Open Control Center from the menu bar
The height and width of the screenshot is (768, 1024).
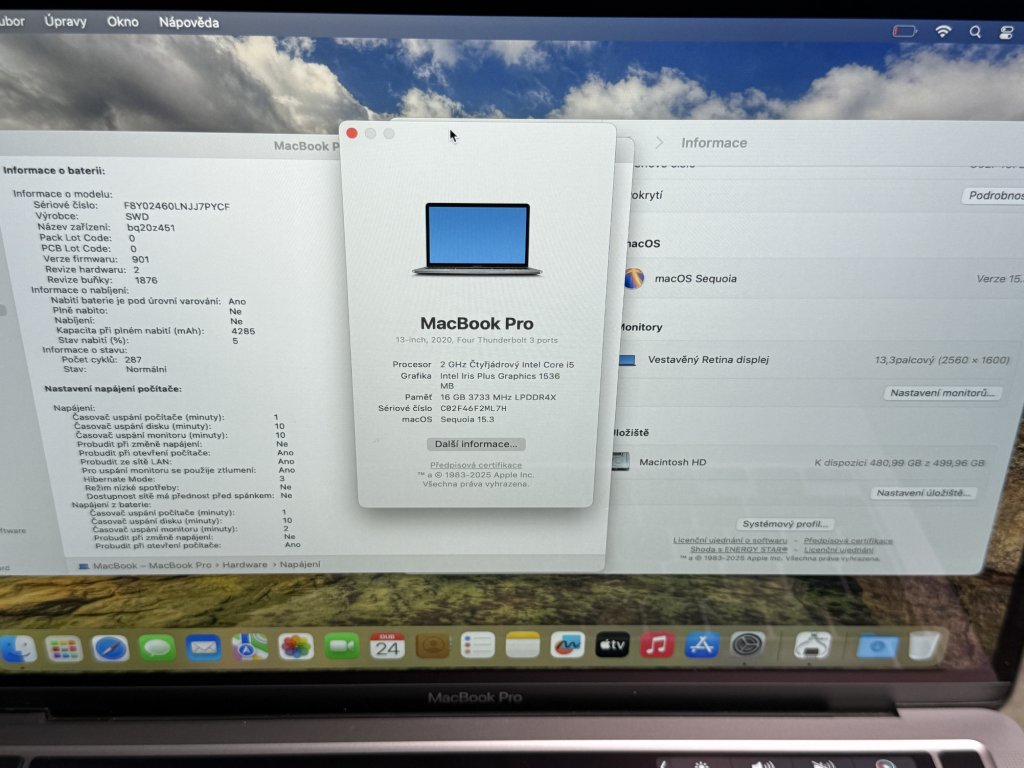(x=1006, y=33)
